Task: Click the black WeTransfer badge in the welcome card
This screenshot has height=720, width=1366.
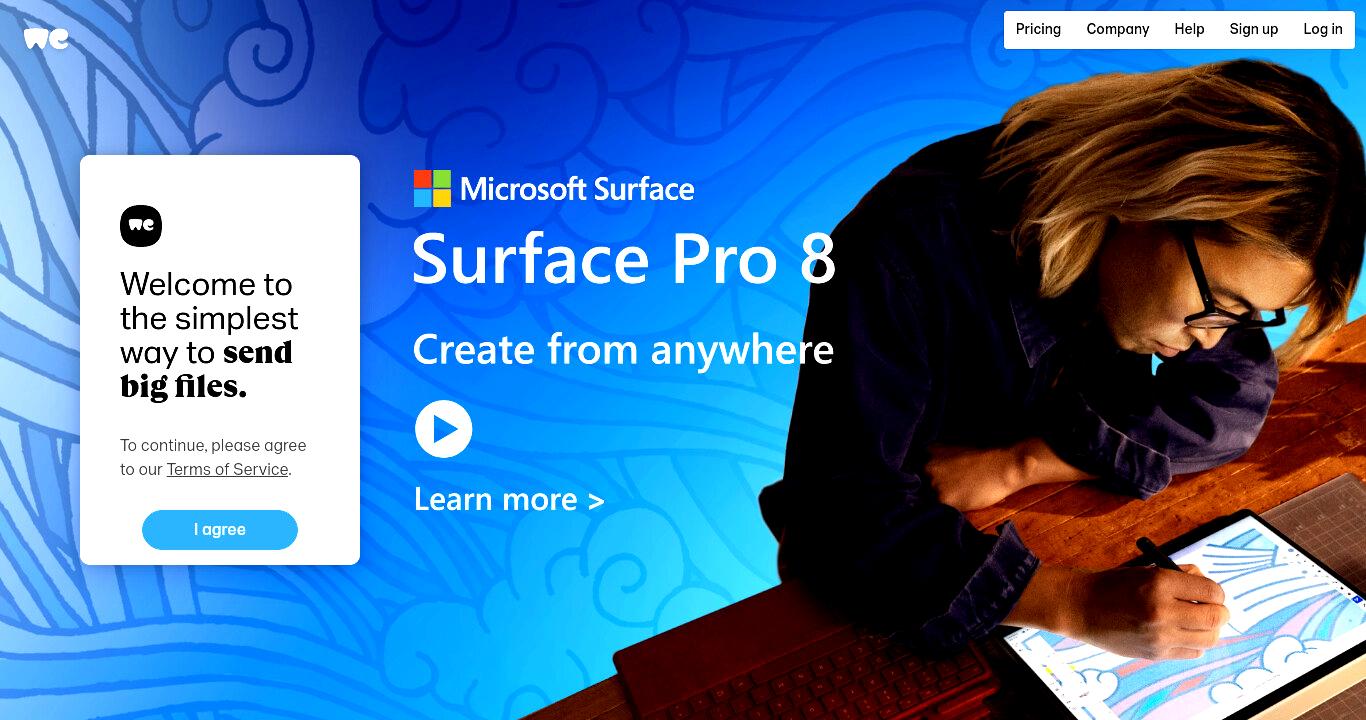Action: pos(141,226)
